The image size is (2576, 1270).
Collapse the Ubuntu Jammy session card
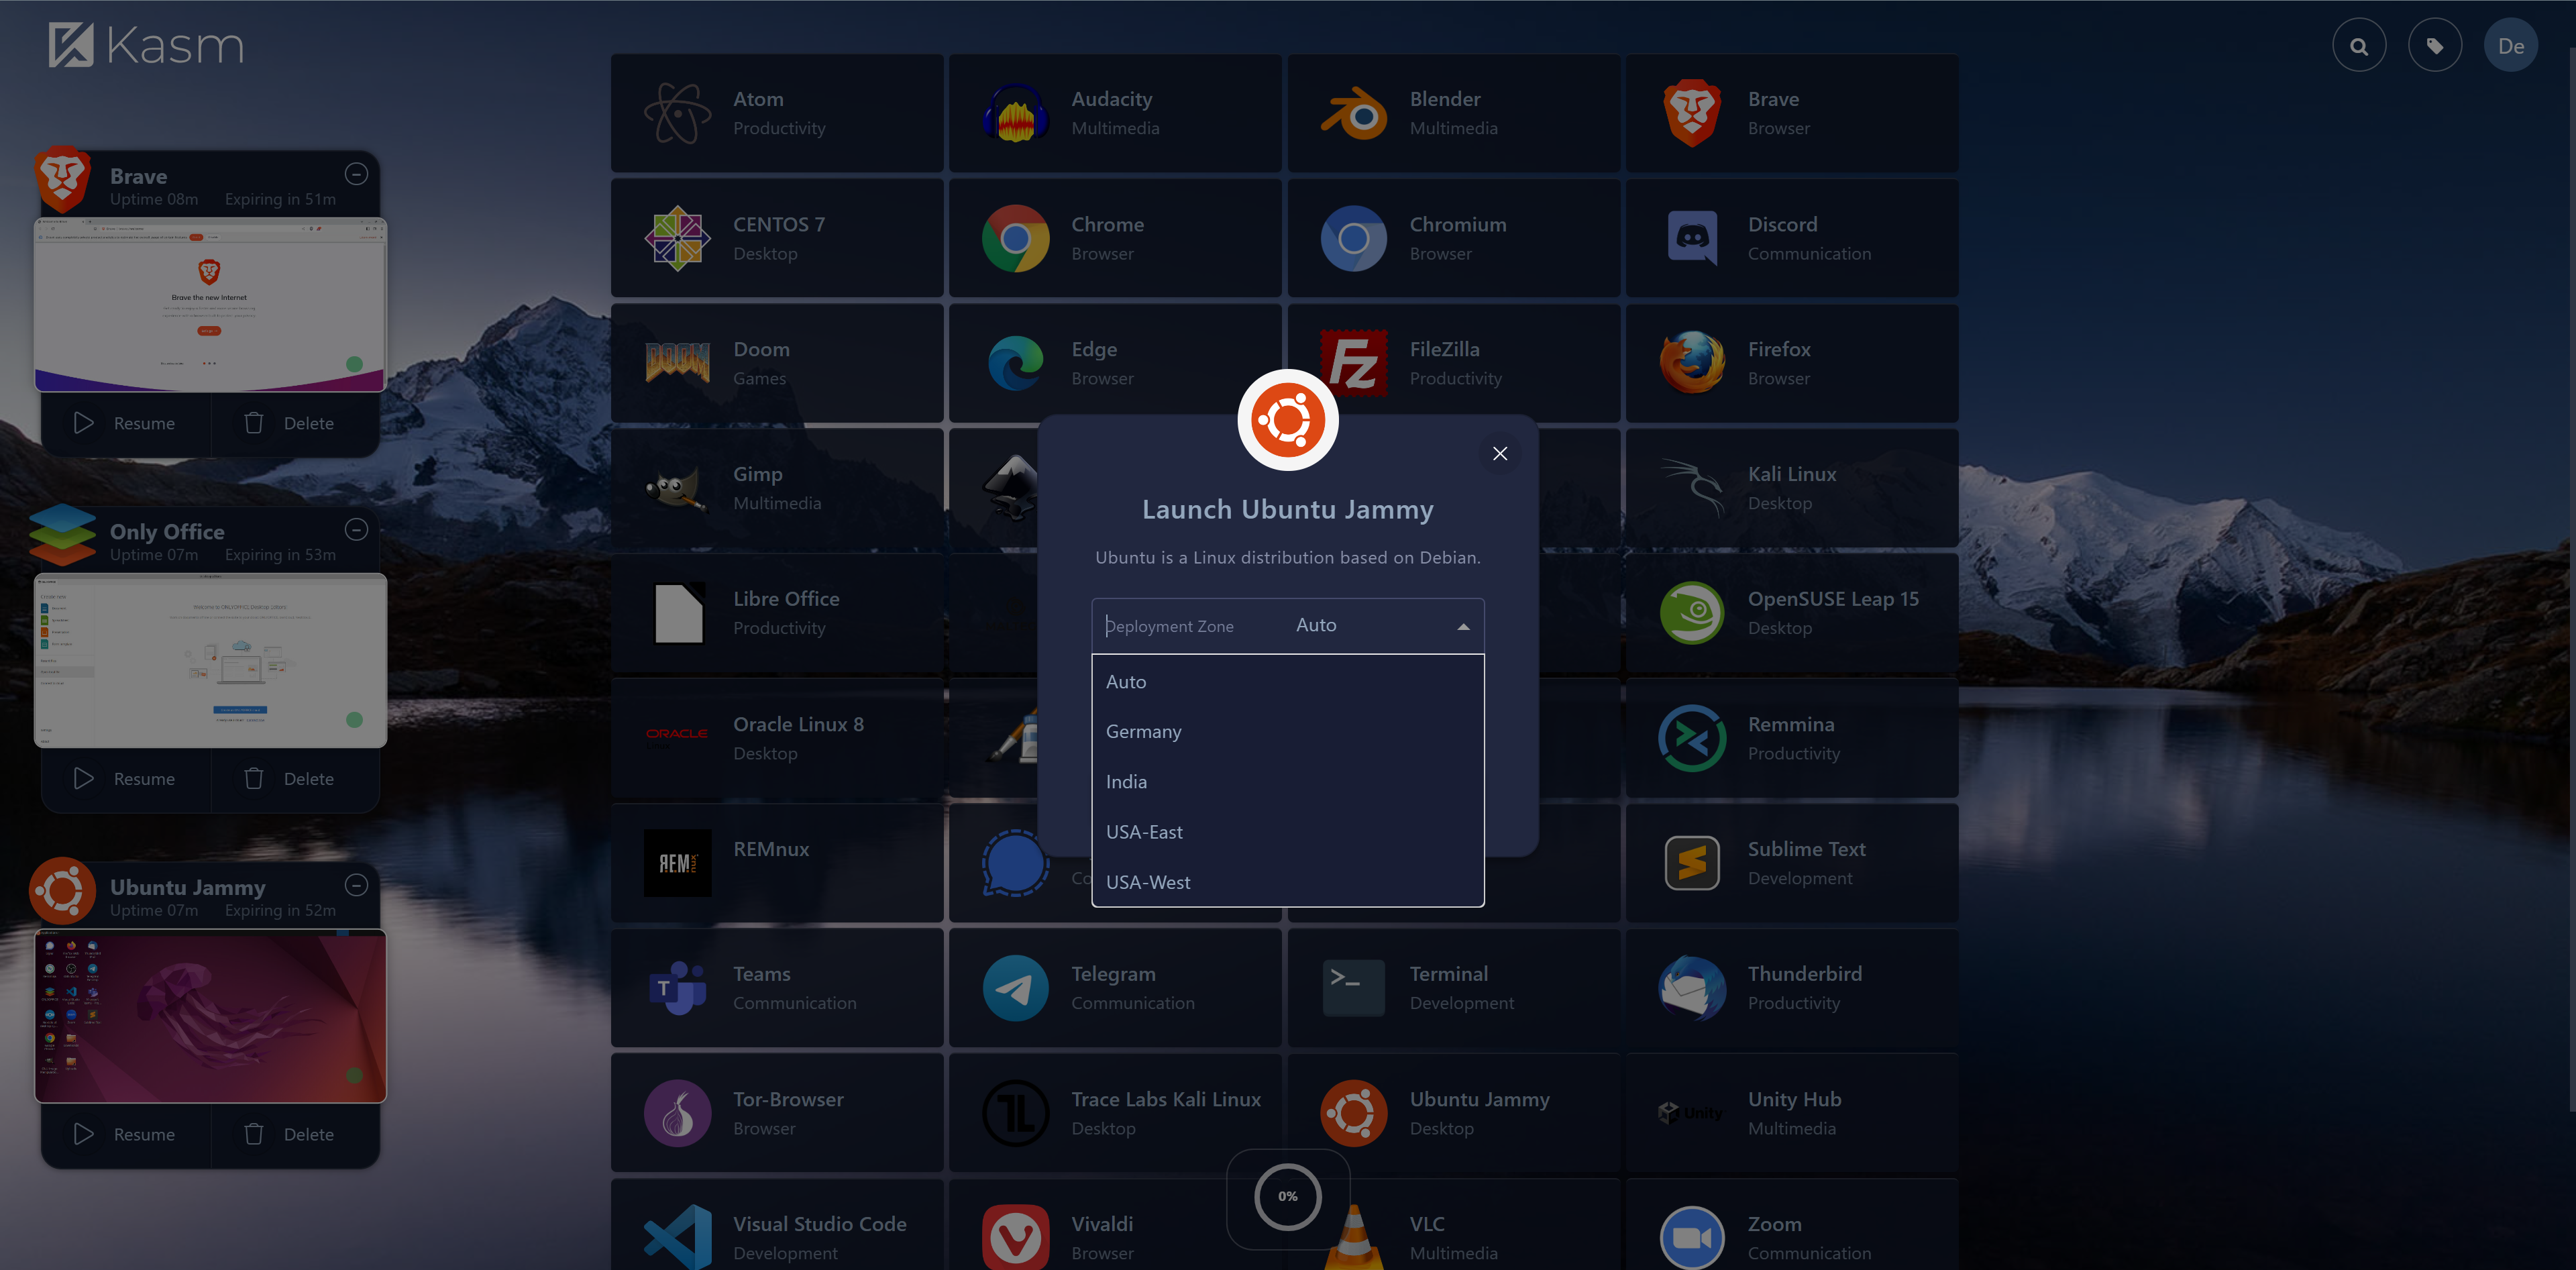[x=356, y=885]
